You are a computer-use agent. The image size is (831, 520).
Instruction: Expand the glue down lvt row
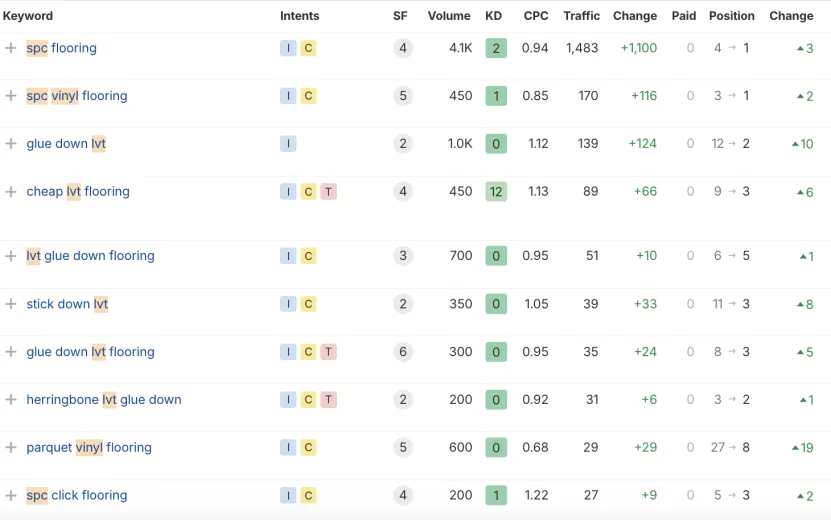[x=11, y=144]
